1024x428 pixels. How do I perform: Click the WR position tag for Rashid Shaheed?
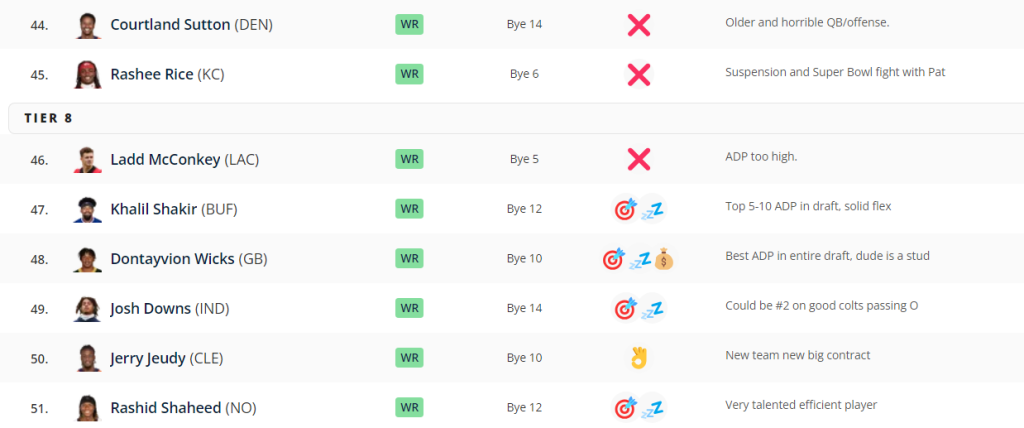click(x=409, y=407)
